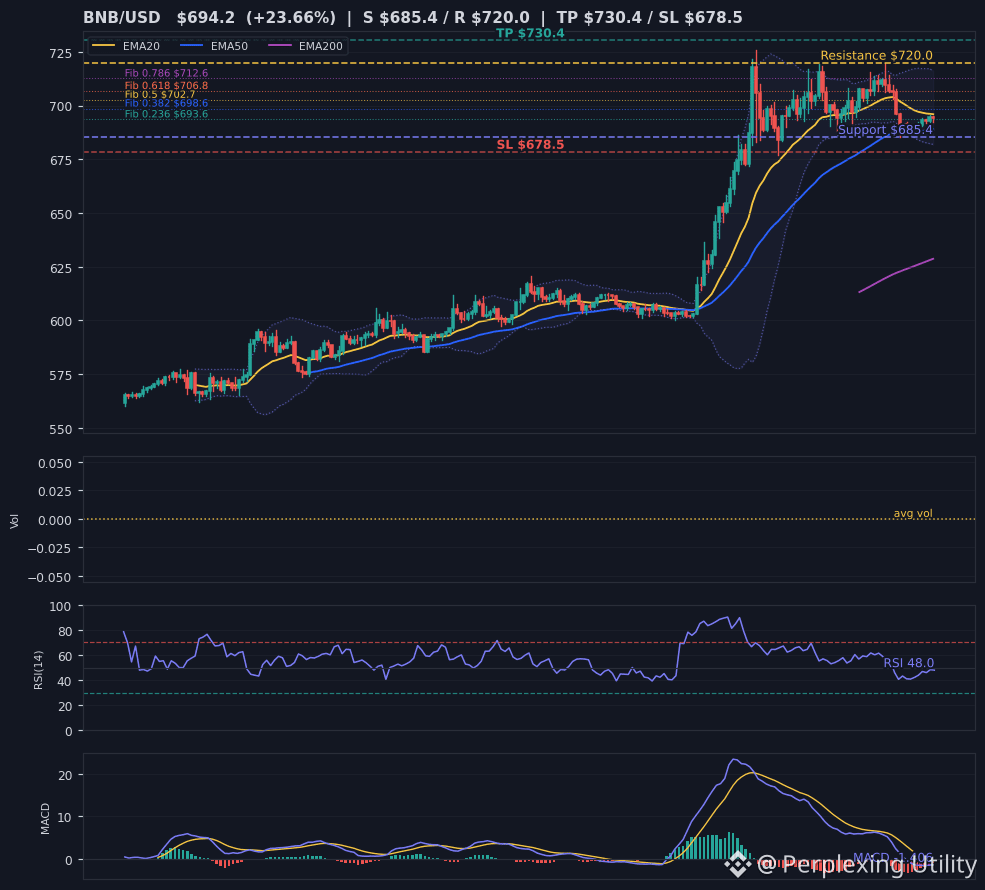Click the purple EMA200 legend line swatch

pyautogui.click(x=280, y=46)
